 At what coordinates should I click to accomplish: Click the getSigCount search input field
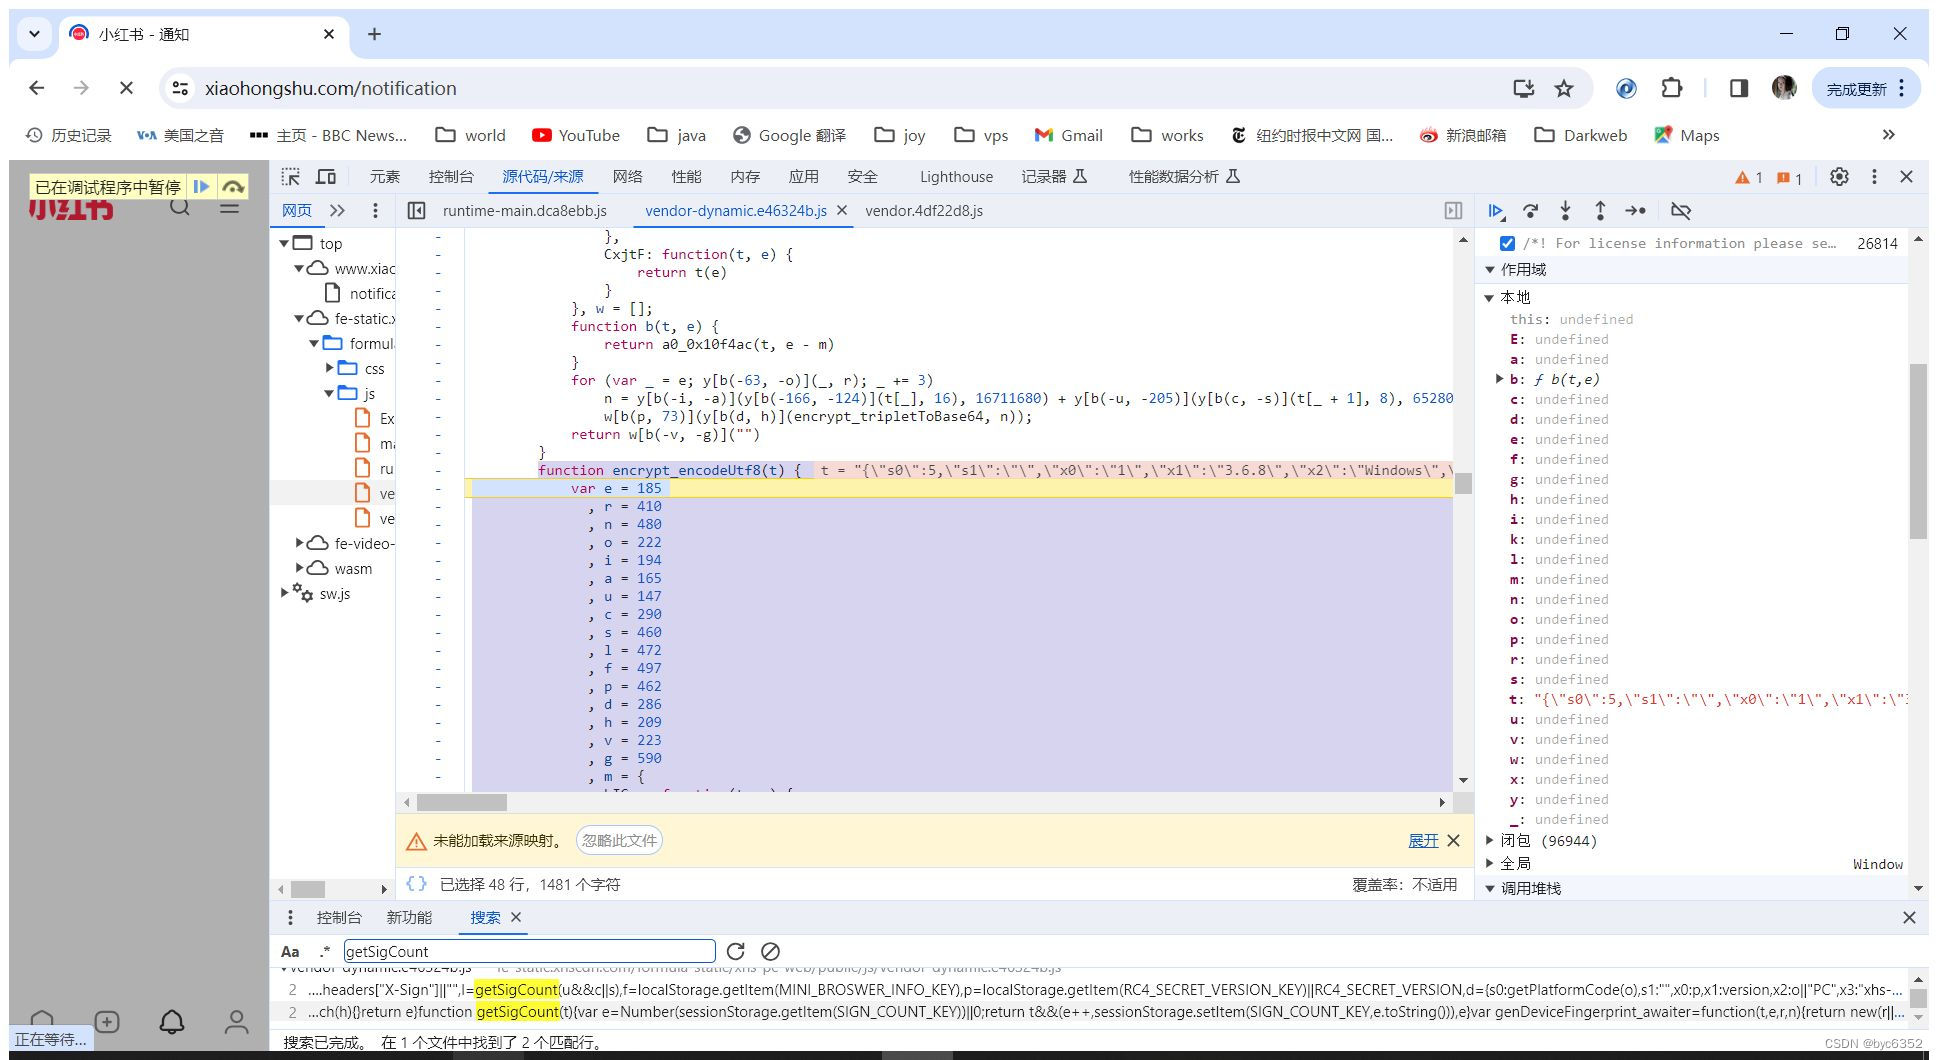(528, 951)
